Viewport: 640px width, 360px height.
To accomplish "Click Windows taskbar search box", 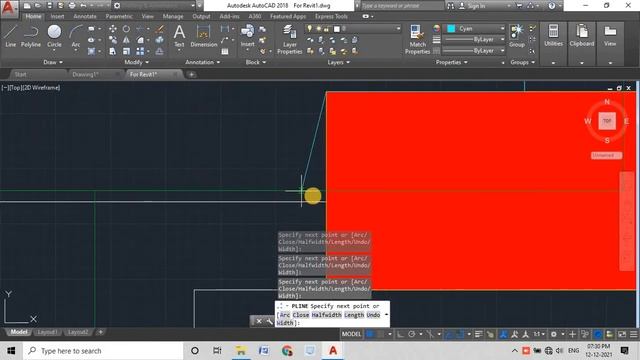I will click(103, 351).
